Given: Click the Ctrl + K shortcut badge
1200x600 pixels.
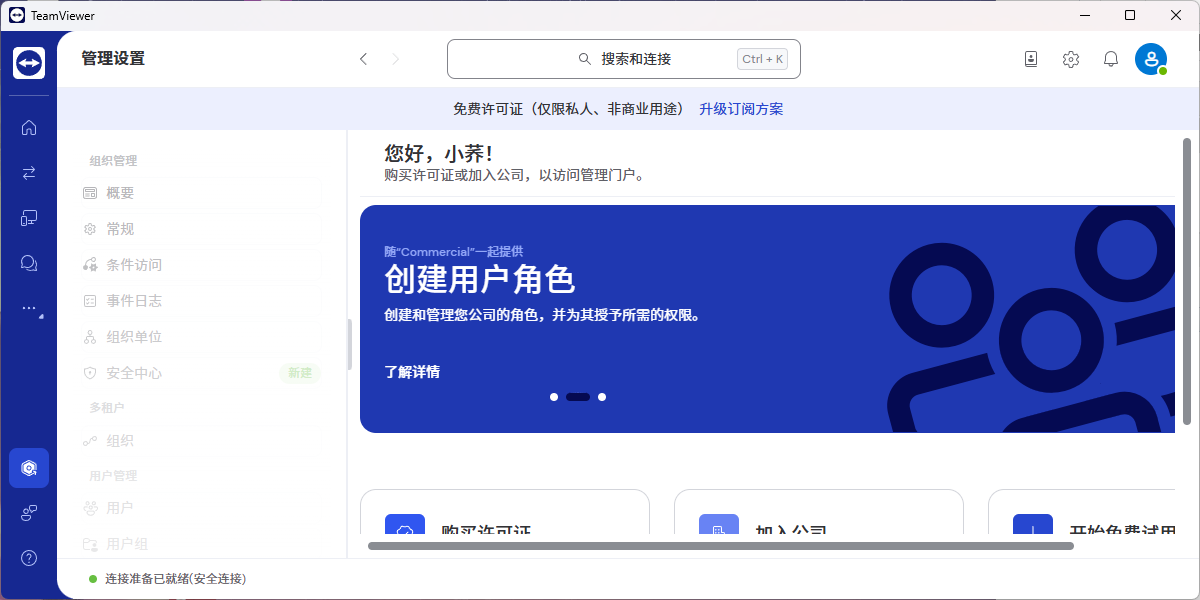Looking at the screenshot, I should click(x=763, y=59).
